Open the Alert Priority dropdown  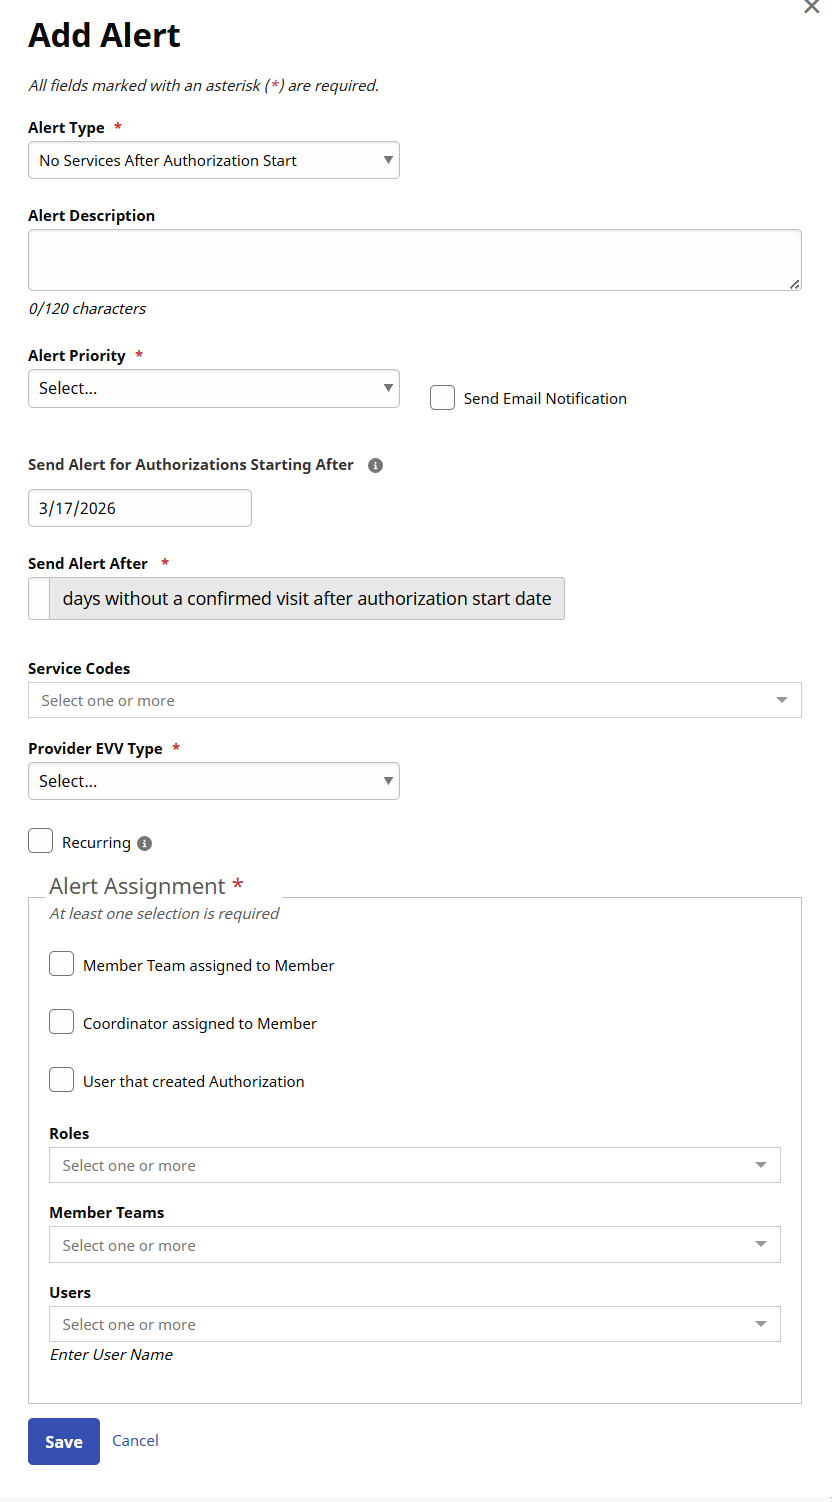(213, 389)
